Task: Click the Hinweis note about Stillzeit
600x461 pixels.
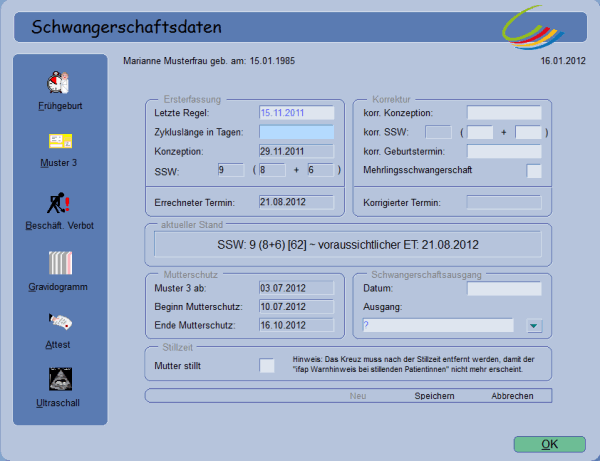Action: pos(413,364)
